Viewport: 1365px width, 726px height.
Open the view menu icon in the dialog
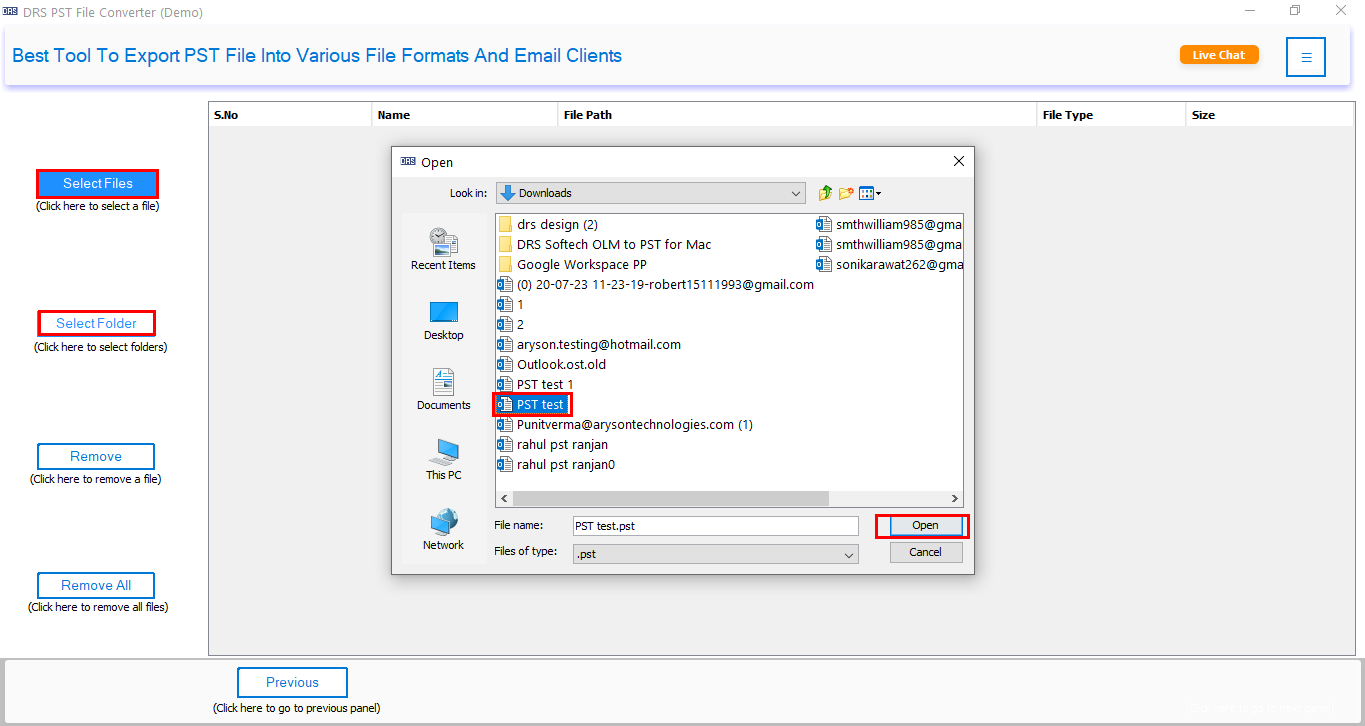870,193
